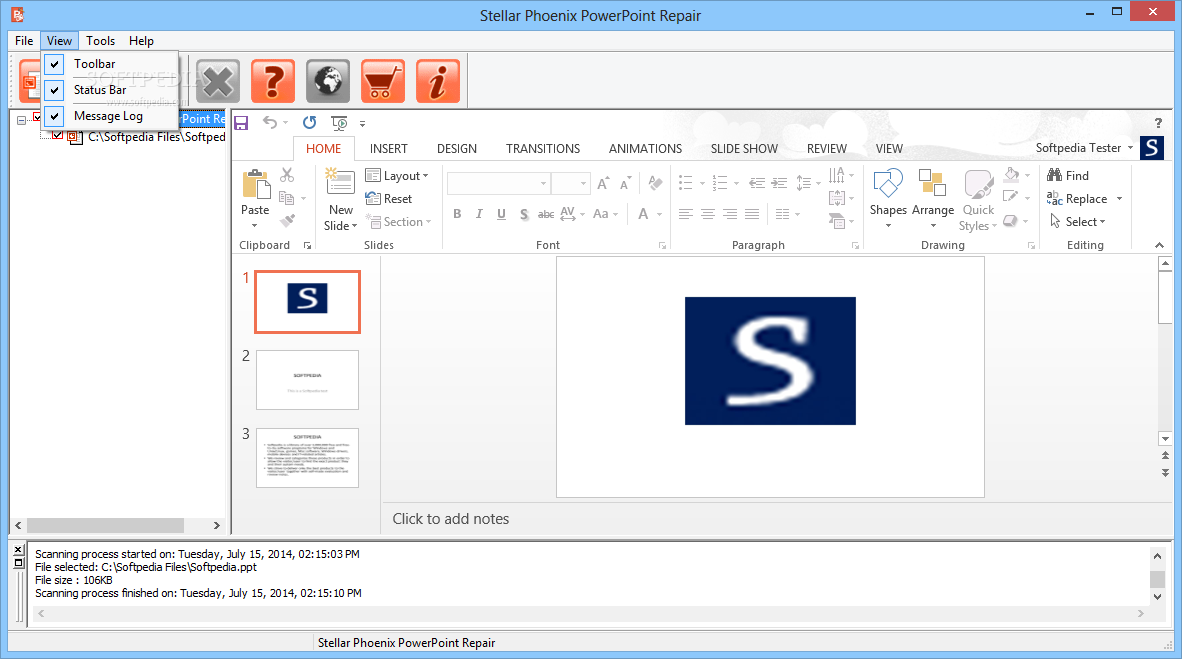The height and width of the screenshot is (659, 1182).
Task: Toggle checkbox beside C:\Softpedia Files tree item
Action: (57, 136)
